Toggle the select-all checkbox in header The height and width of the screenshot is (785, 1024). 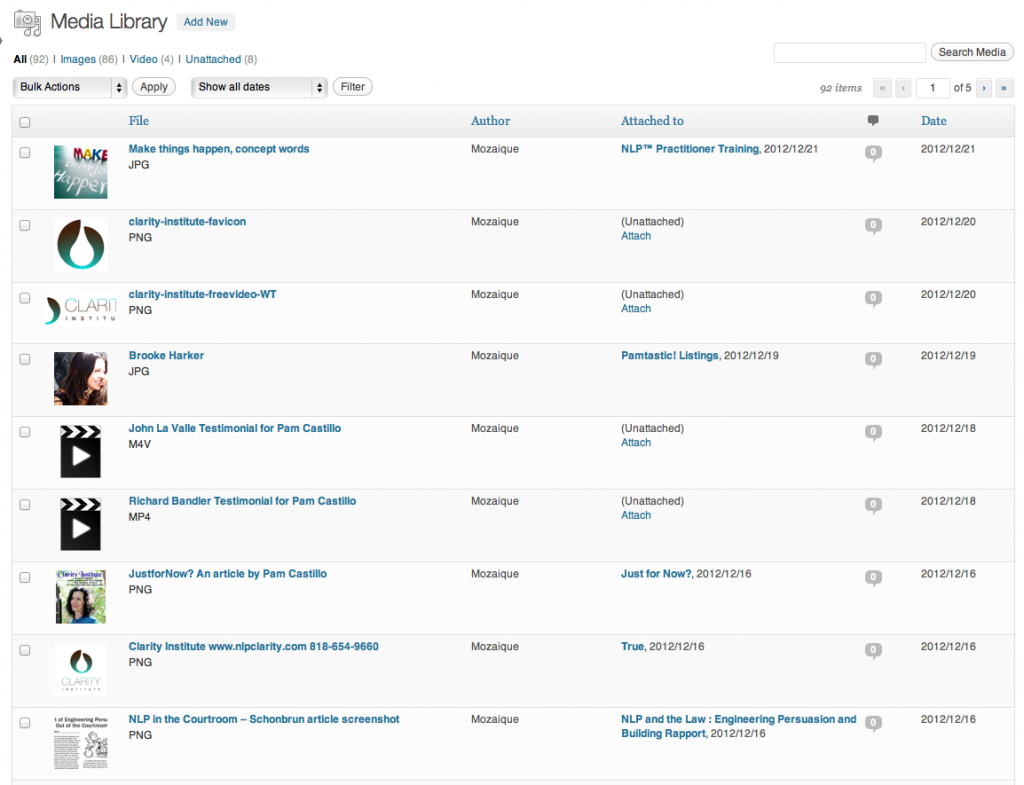tap(25, 120)
